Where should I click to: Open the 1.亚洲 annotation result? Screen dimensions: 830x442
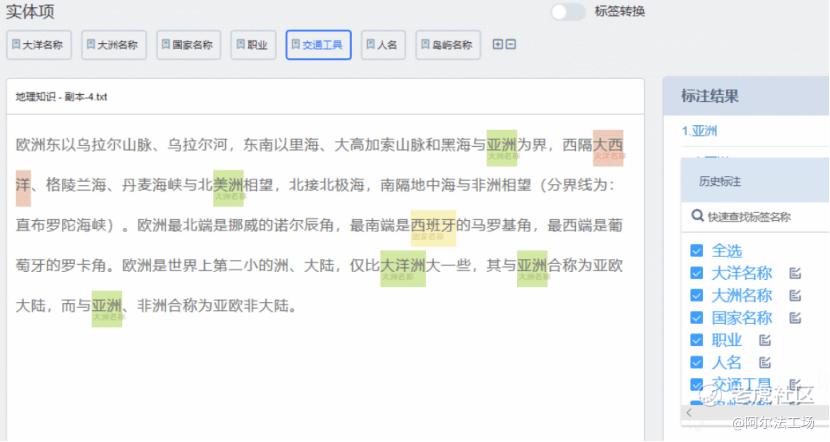coord(699,131)
